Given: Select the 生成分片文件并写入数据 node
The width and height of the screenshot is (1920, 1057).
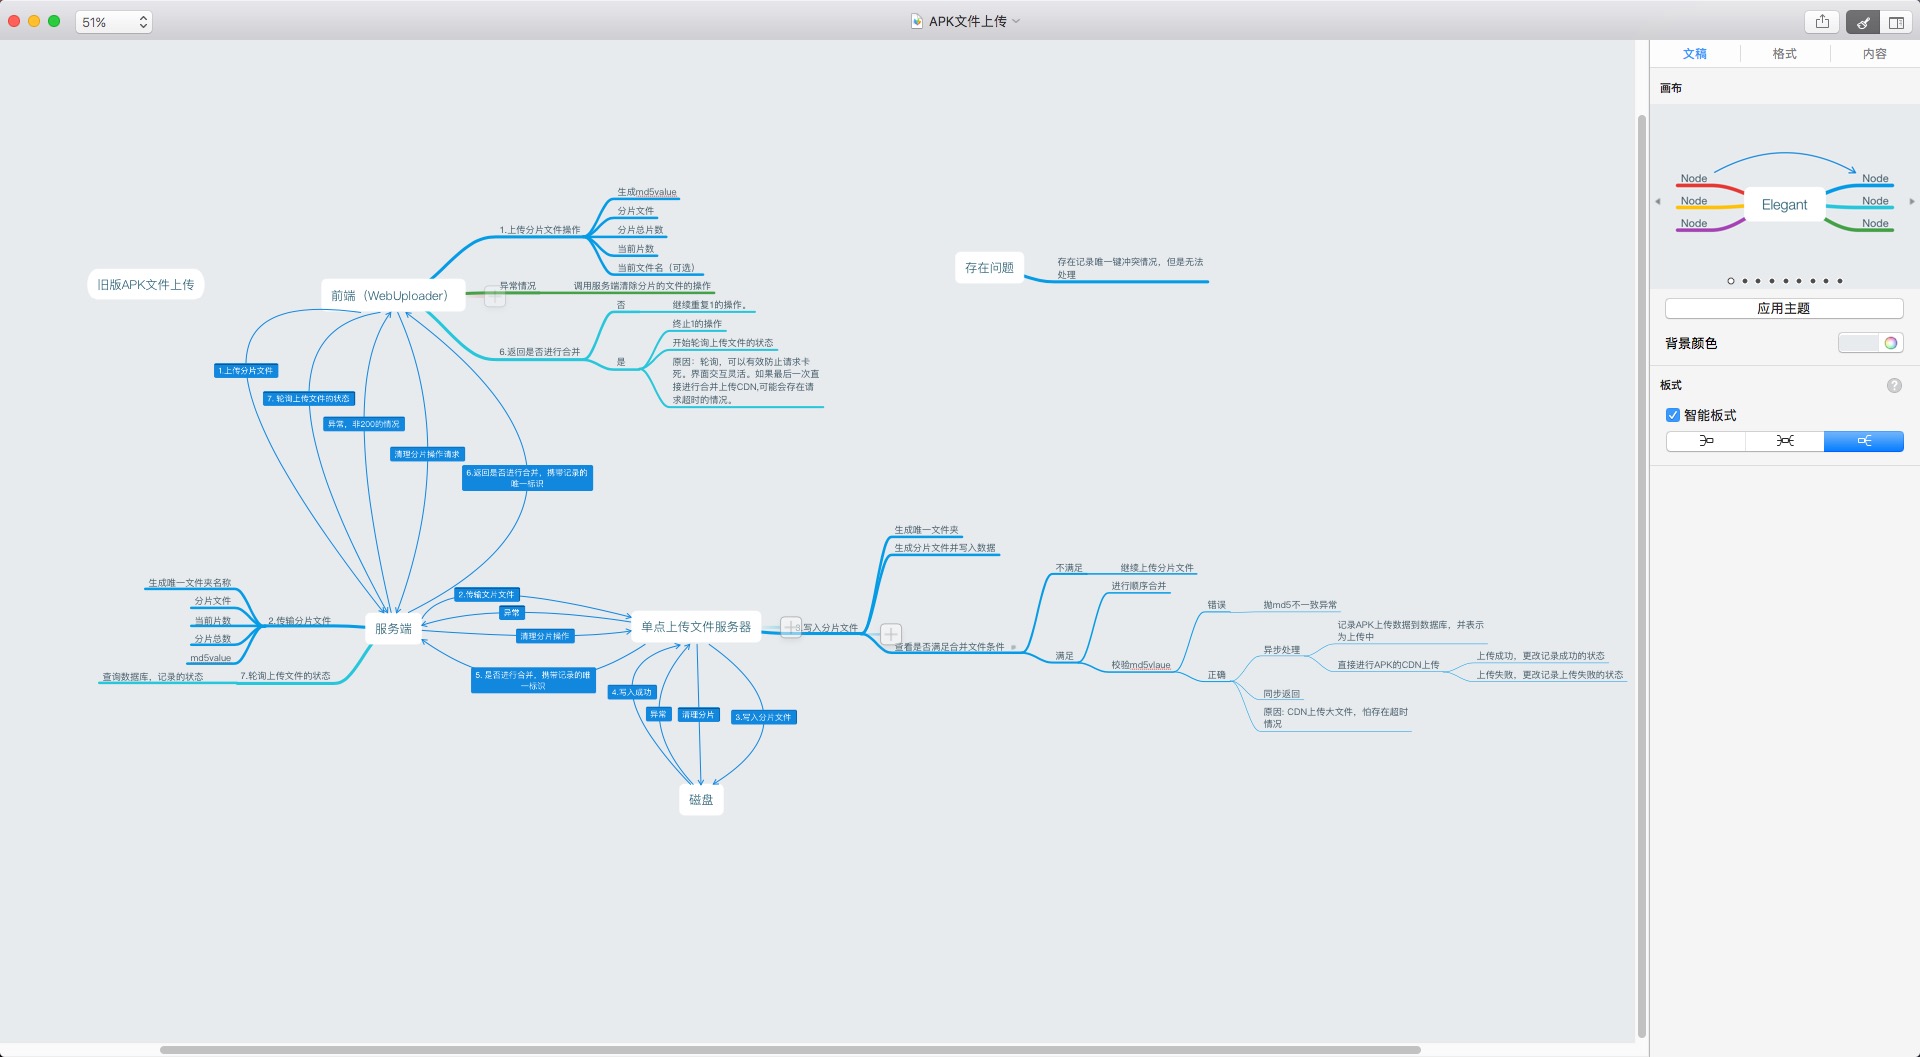Looking at the screenshot, I should [x=945, y=548].
